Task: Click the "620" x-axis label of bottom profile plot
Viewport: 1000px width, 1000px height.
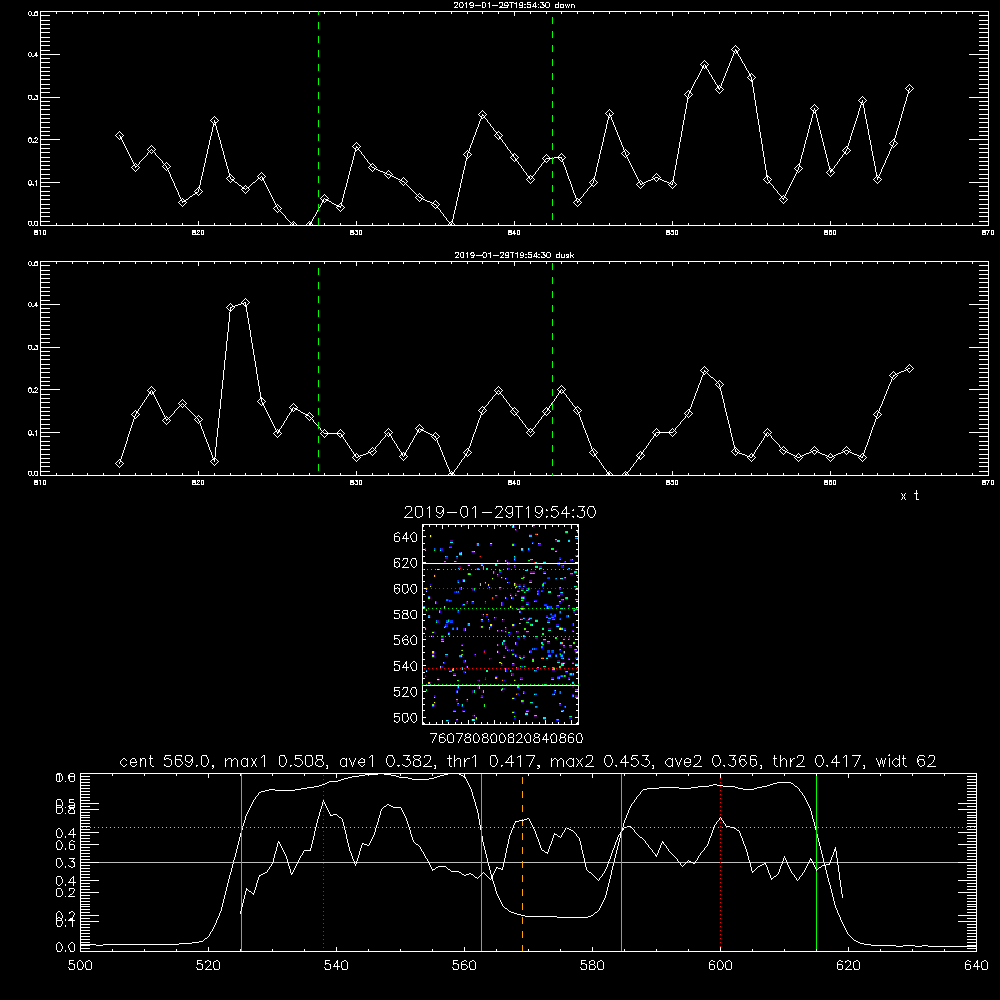Action: (848, 966)
